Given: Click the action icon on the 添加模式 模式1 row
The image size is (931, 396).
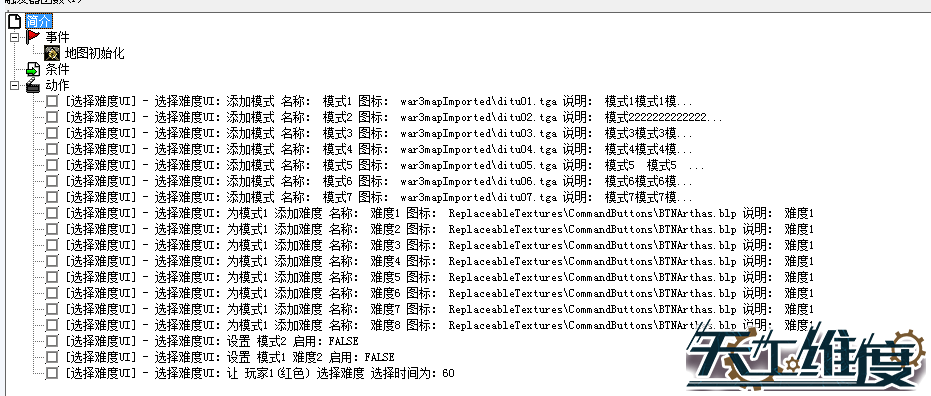Looking at the screenshot, I should coord(52,102).
